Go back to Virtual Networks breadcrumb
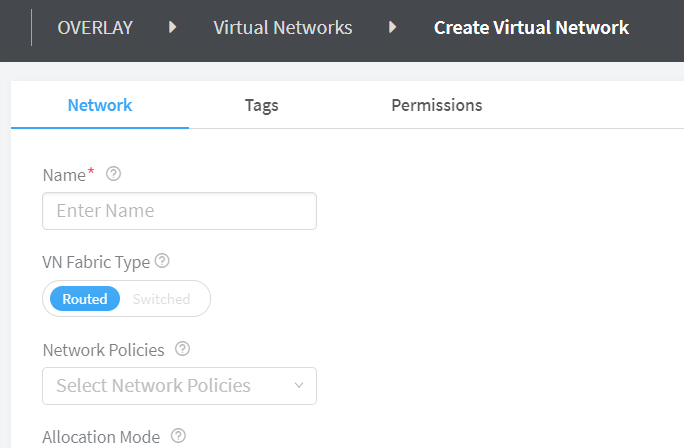This screenshot has width=684, height=448. [x=283, y=27]
